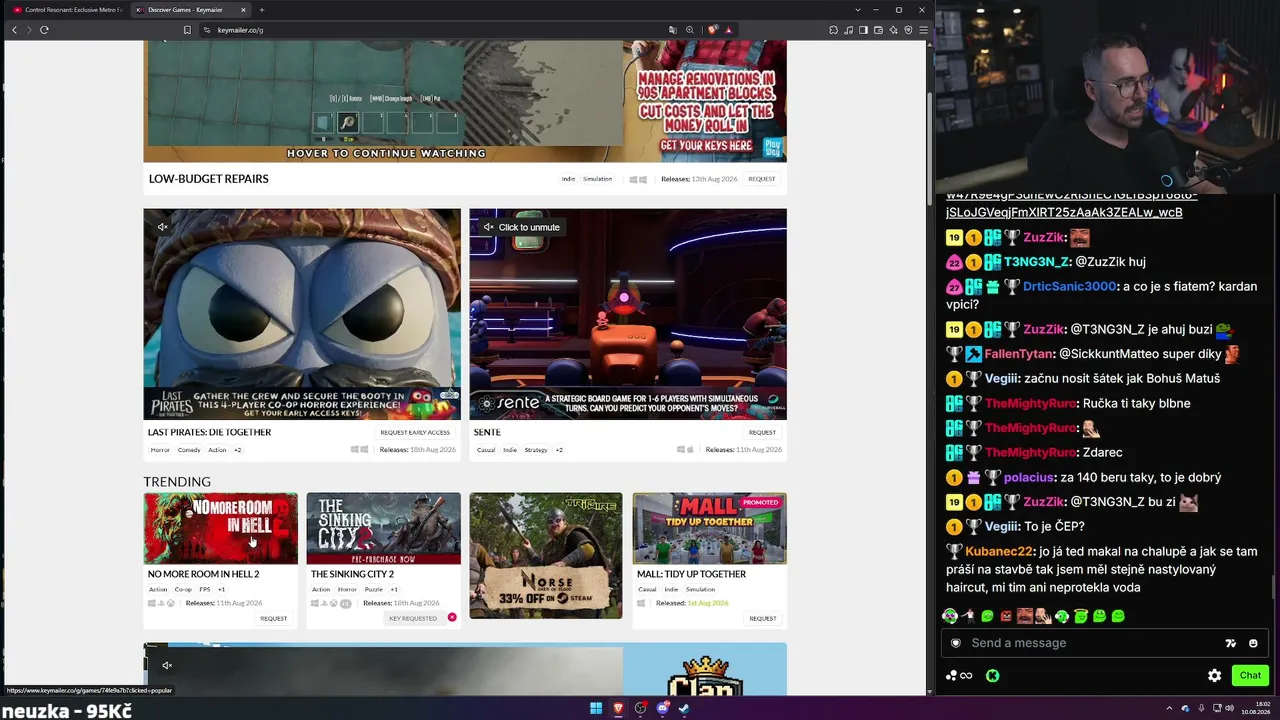The height and width of the screenshot is (720, 1280).
Task: Click the Strategy tag on Sente
Action: point(536,450)
